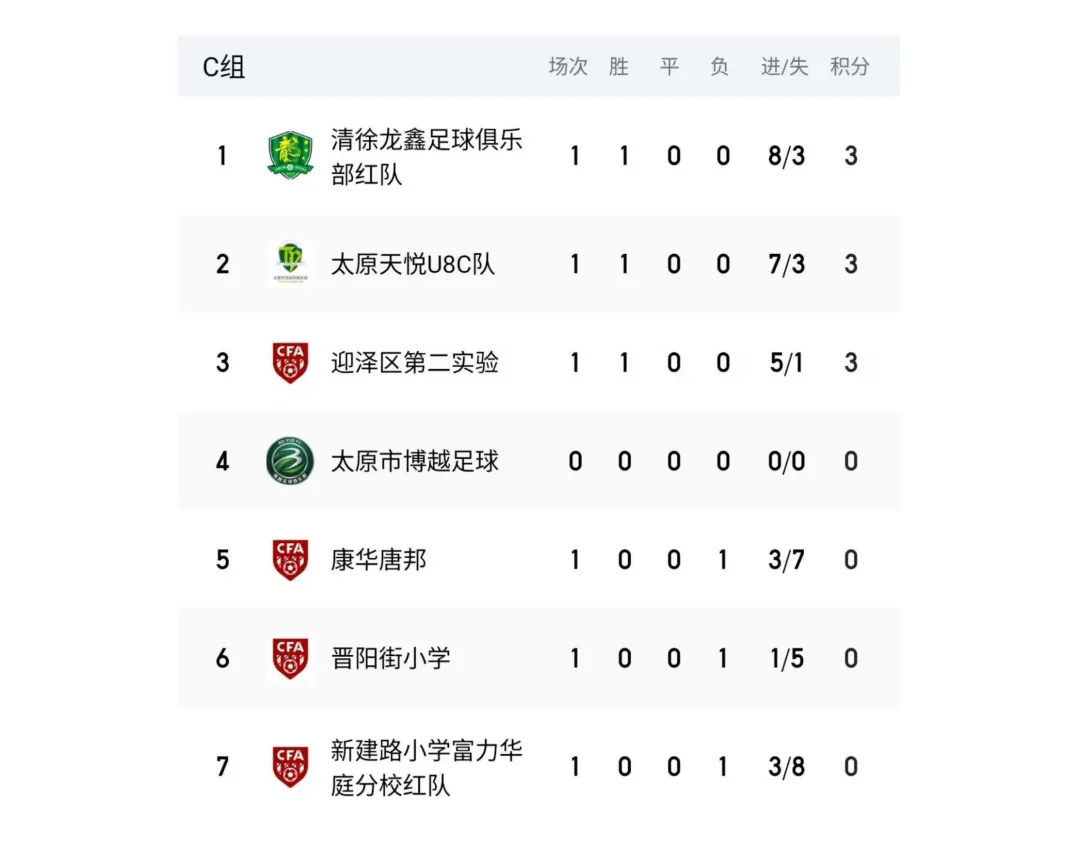Click the 太原天悦U8C队 team badge
This screenshot has height=860, width=1080.
pos(290,264)
